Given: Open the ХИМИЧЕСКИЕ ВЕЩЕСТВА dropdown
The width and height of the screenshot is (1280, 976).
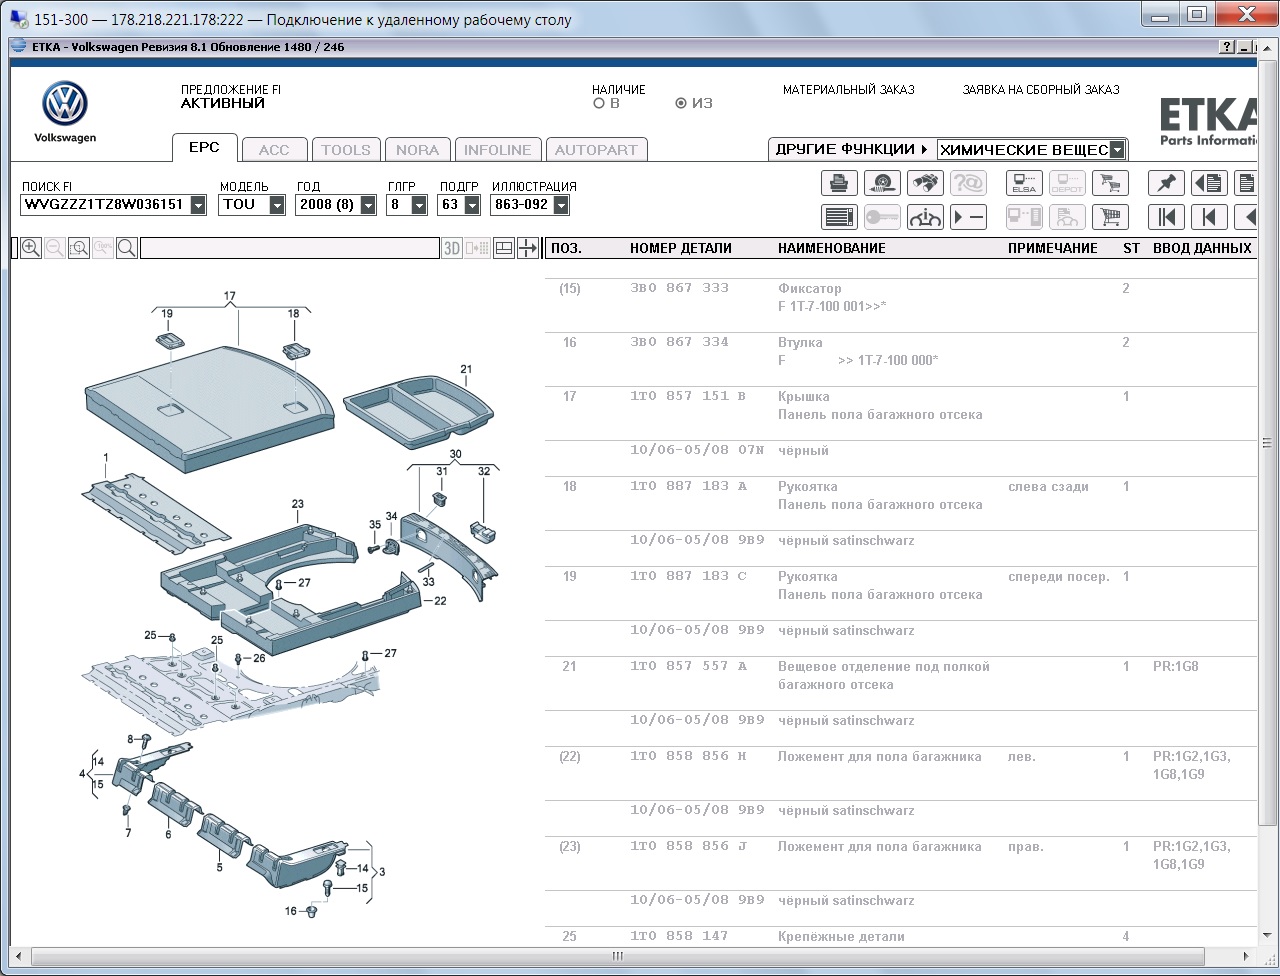Looking at the screenshot, I should tap(1118, 150).
